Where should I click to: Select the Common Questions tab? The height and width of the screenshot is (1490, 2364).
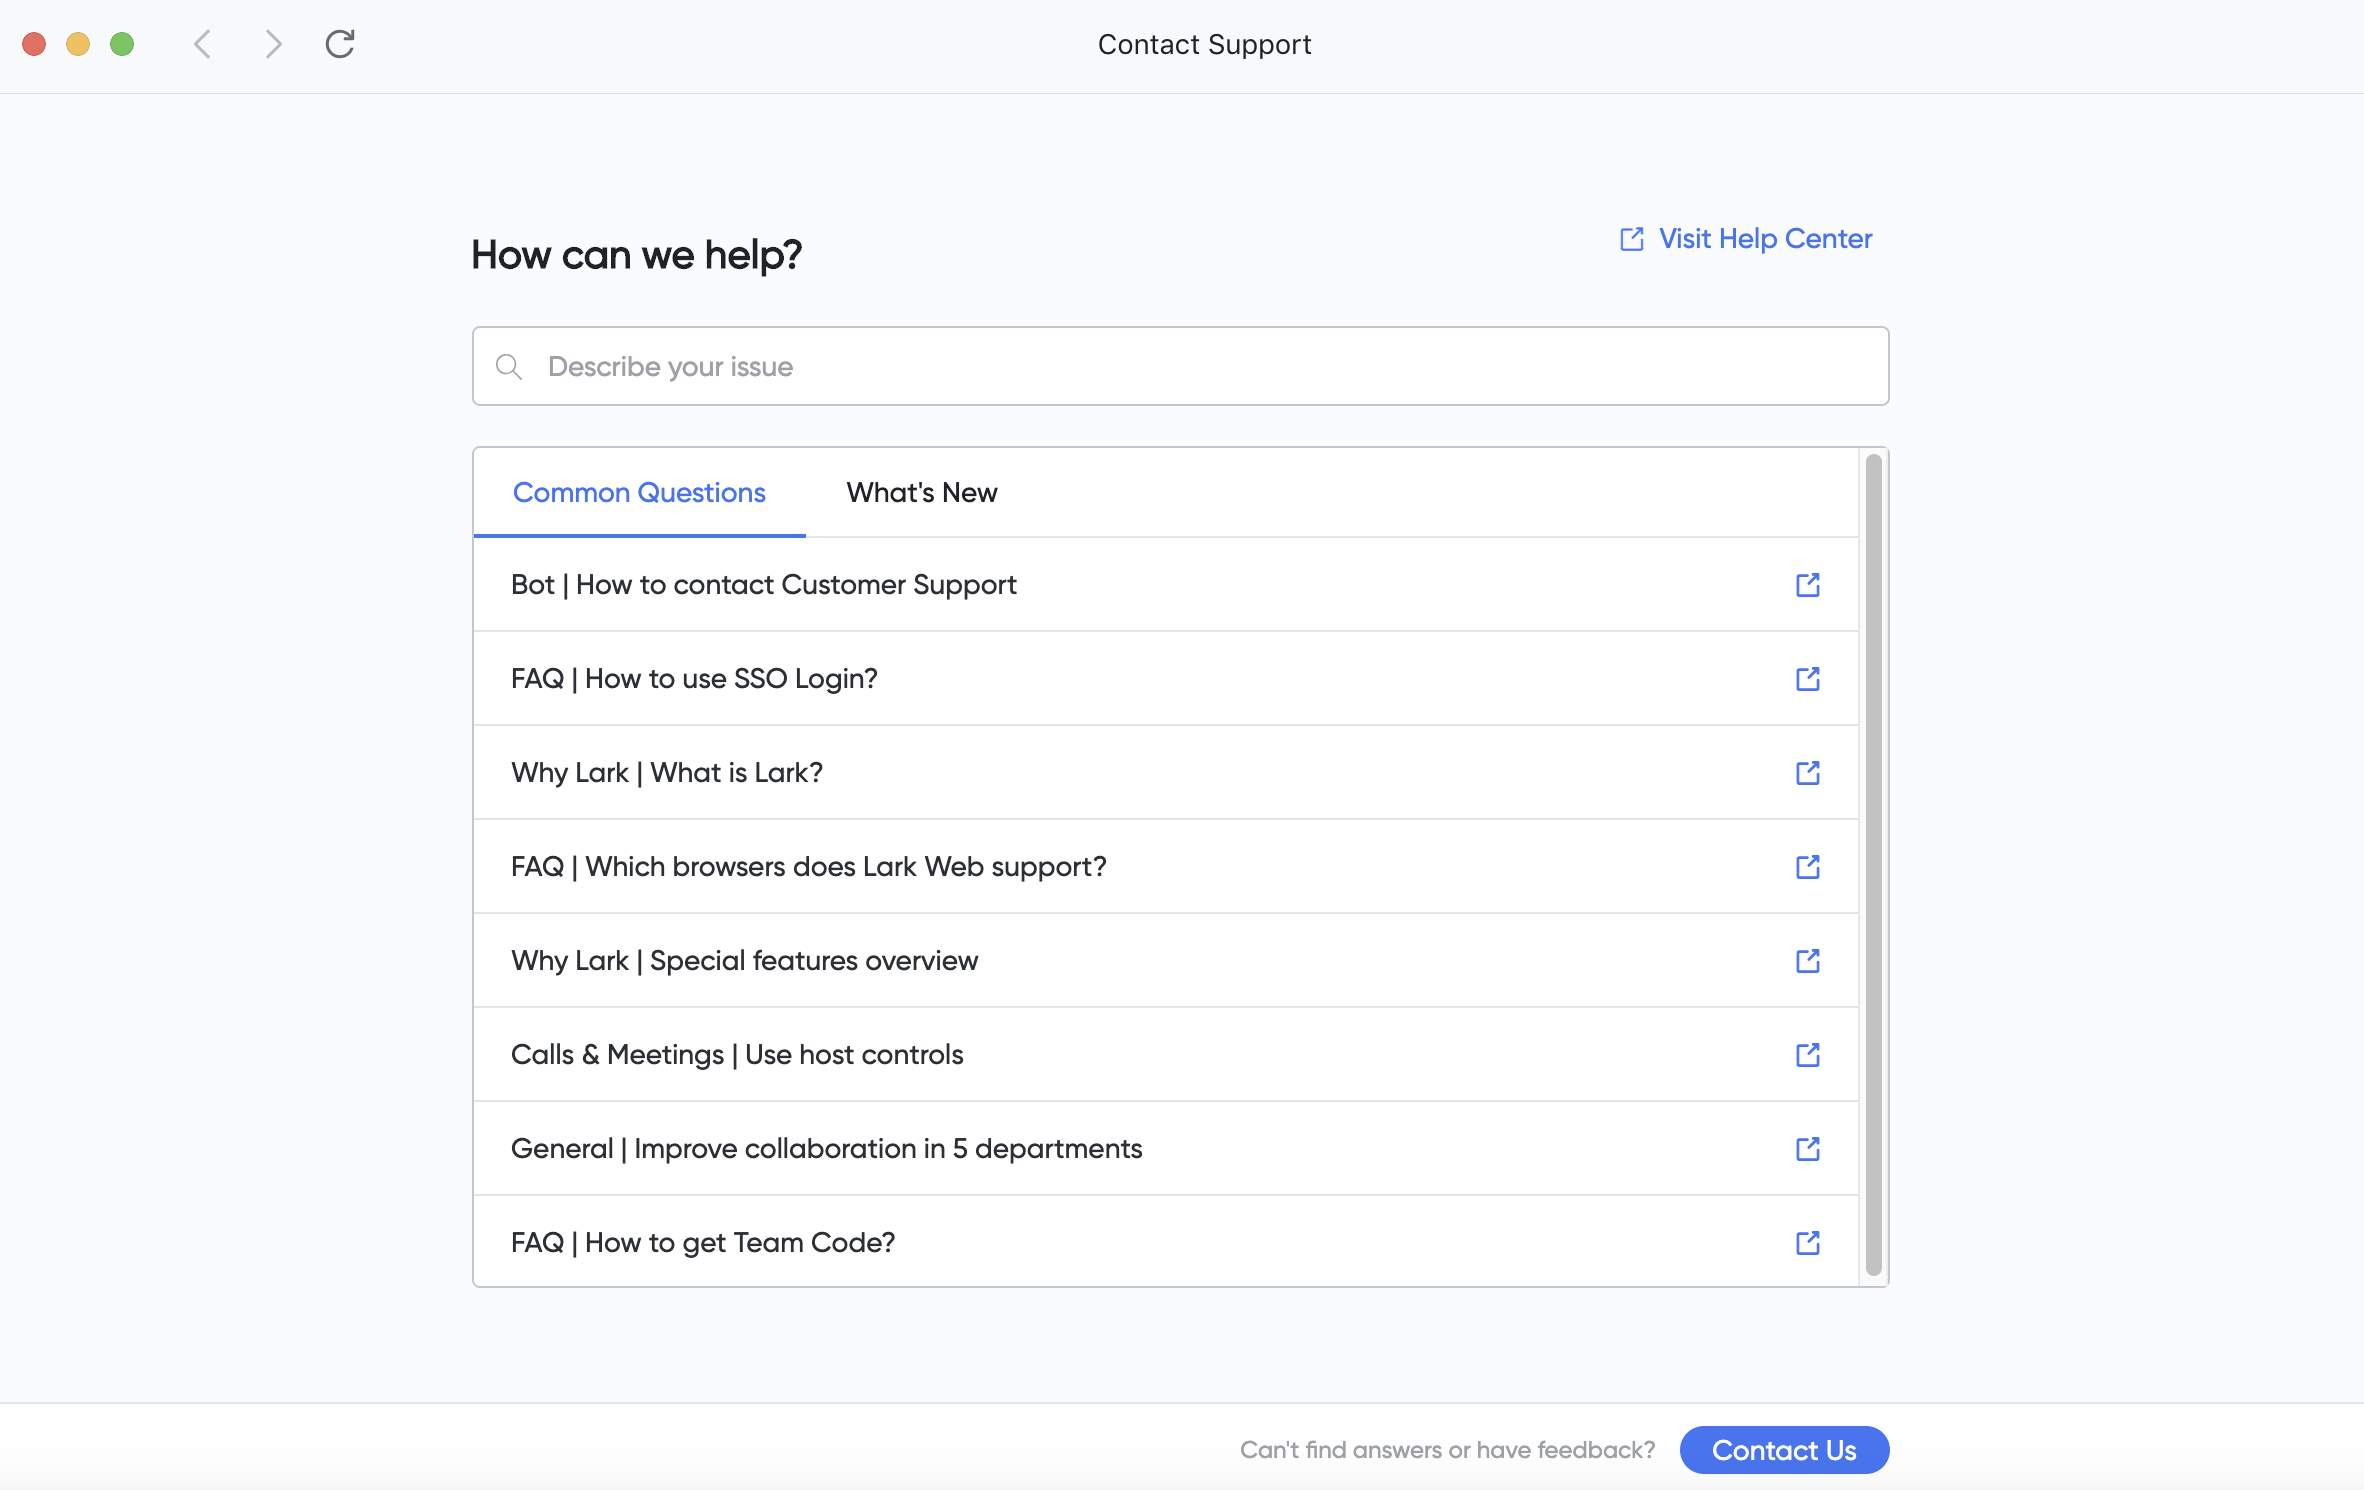639,492
